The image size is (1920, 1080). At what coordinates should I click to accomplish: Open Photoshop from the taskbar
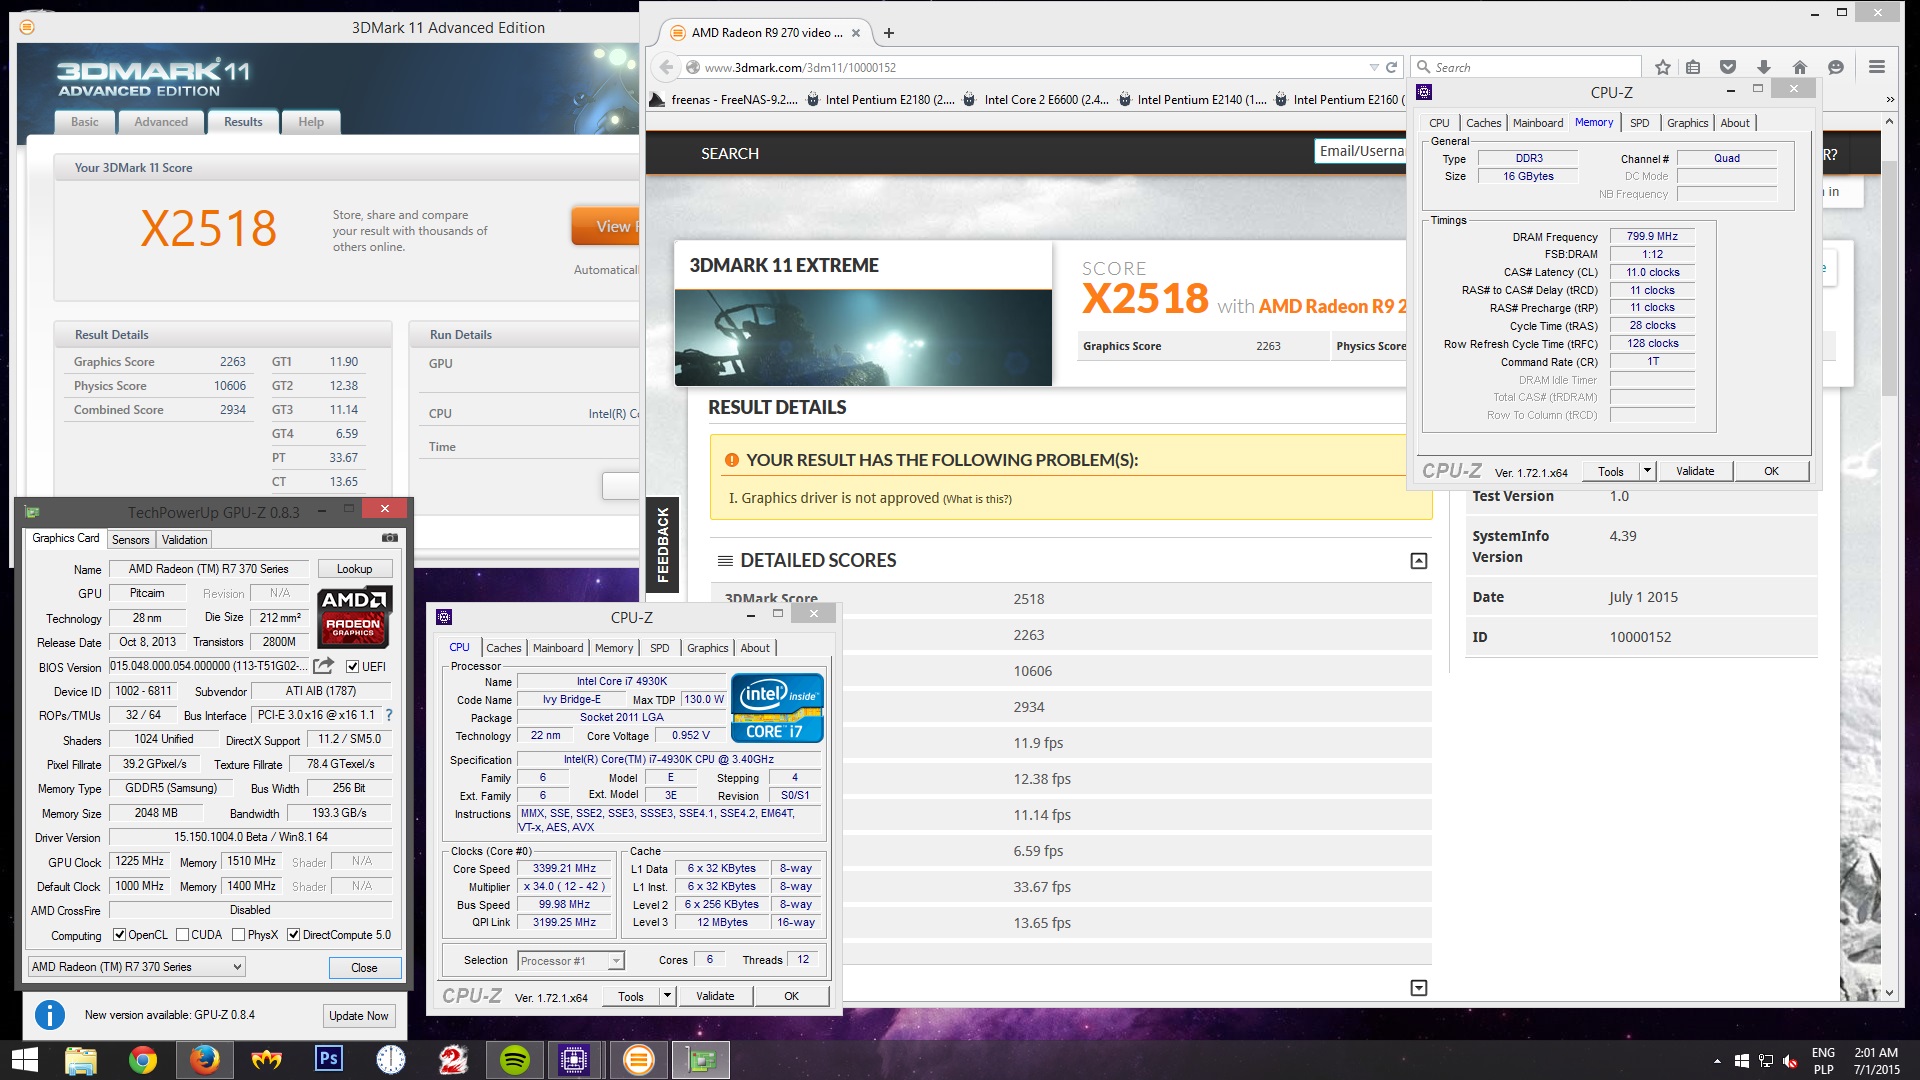click(329, 1060)
